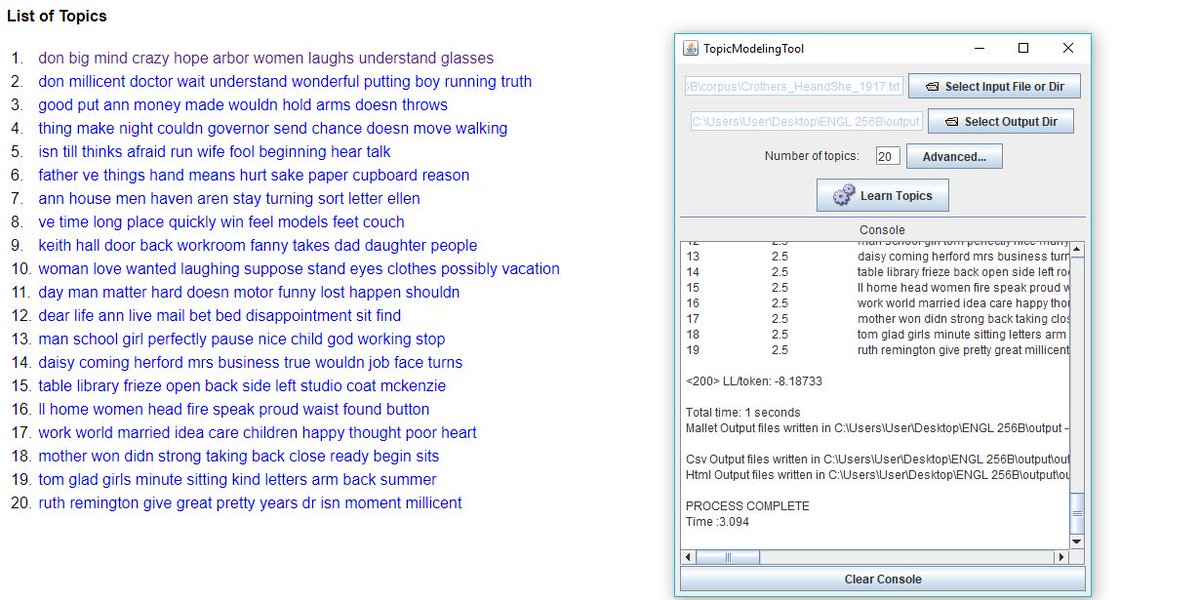Open topic 4 'thing make night couldn' link

tap(273, 128)
